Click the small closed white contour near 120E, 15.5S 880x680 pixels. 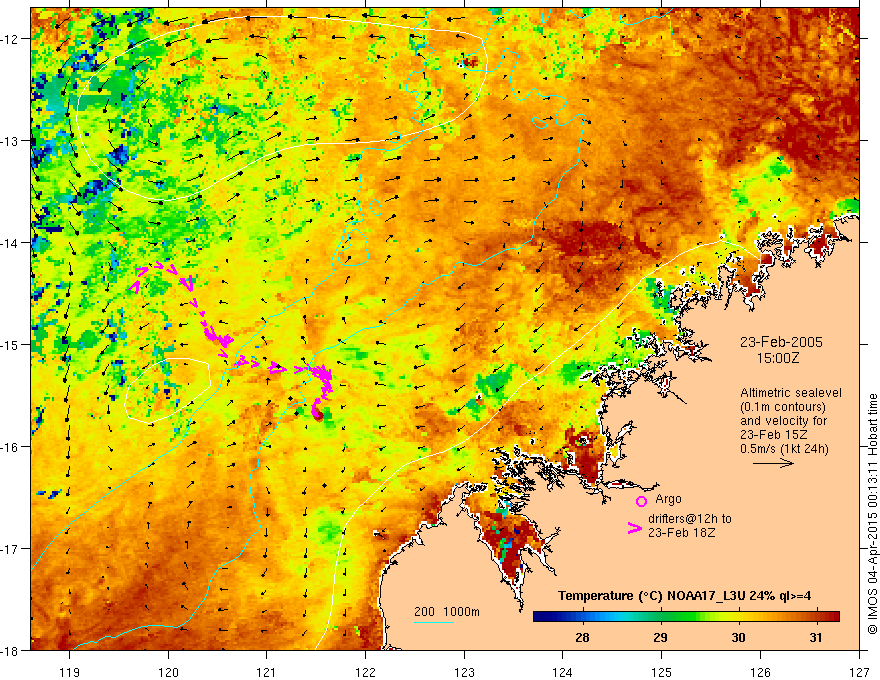167,390
